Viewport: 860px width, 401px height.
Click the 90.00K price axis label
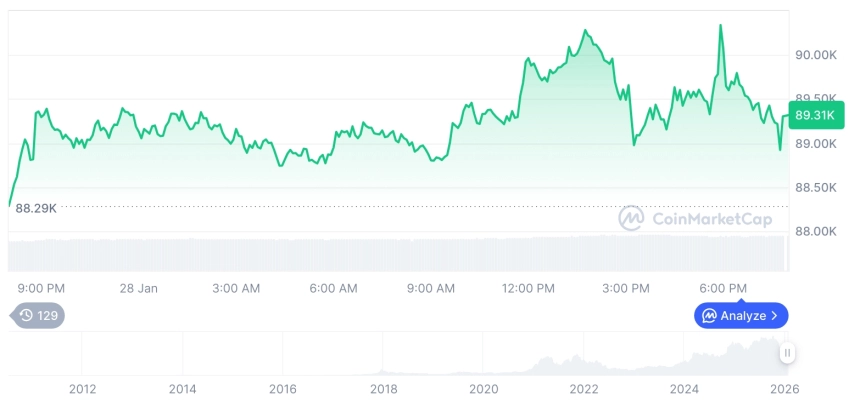[x=815, y=55]
